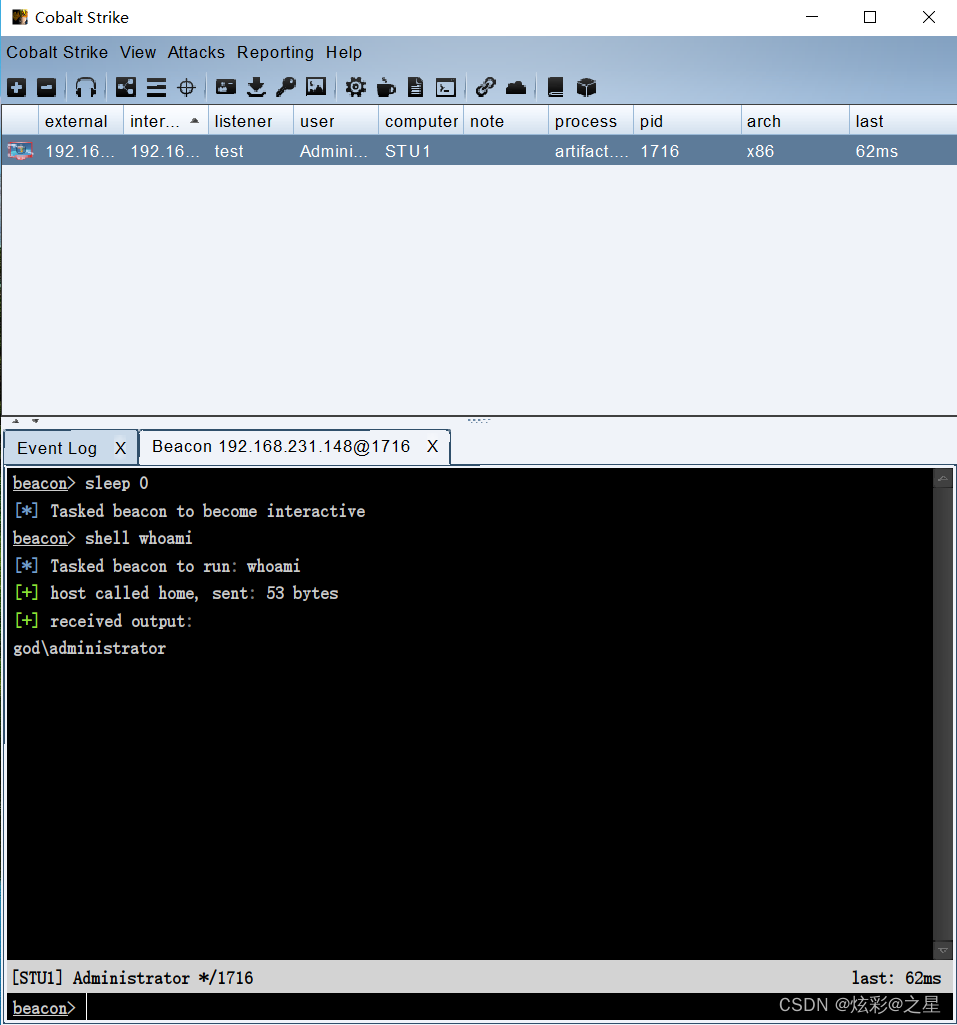Click the minus icon to disconnect from the team server
Image resolution: width=957 pixels, height=1025 pixels.
46,87
